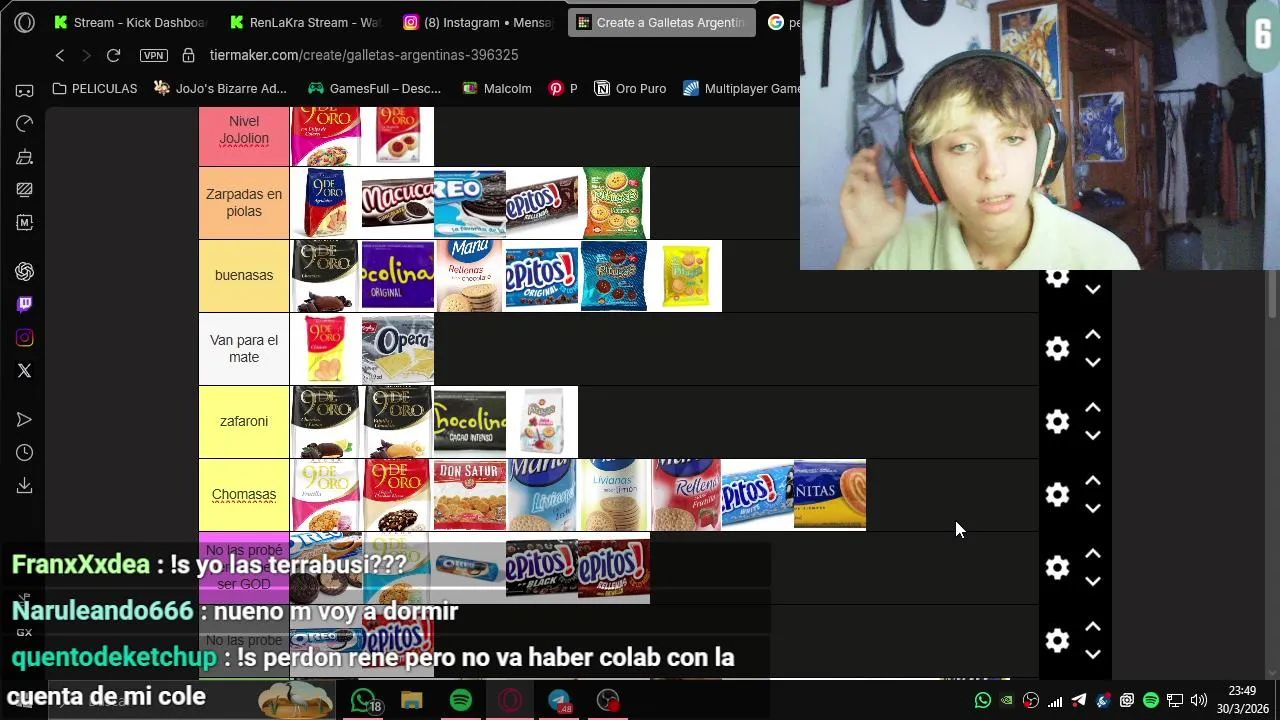Image resolution: width=1280 pixels, height=720 pixels.
Task: Open PELICULAS bookmarks folder
Action: pyautogui.click(x=95, y=88)
